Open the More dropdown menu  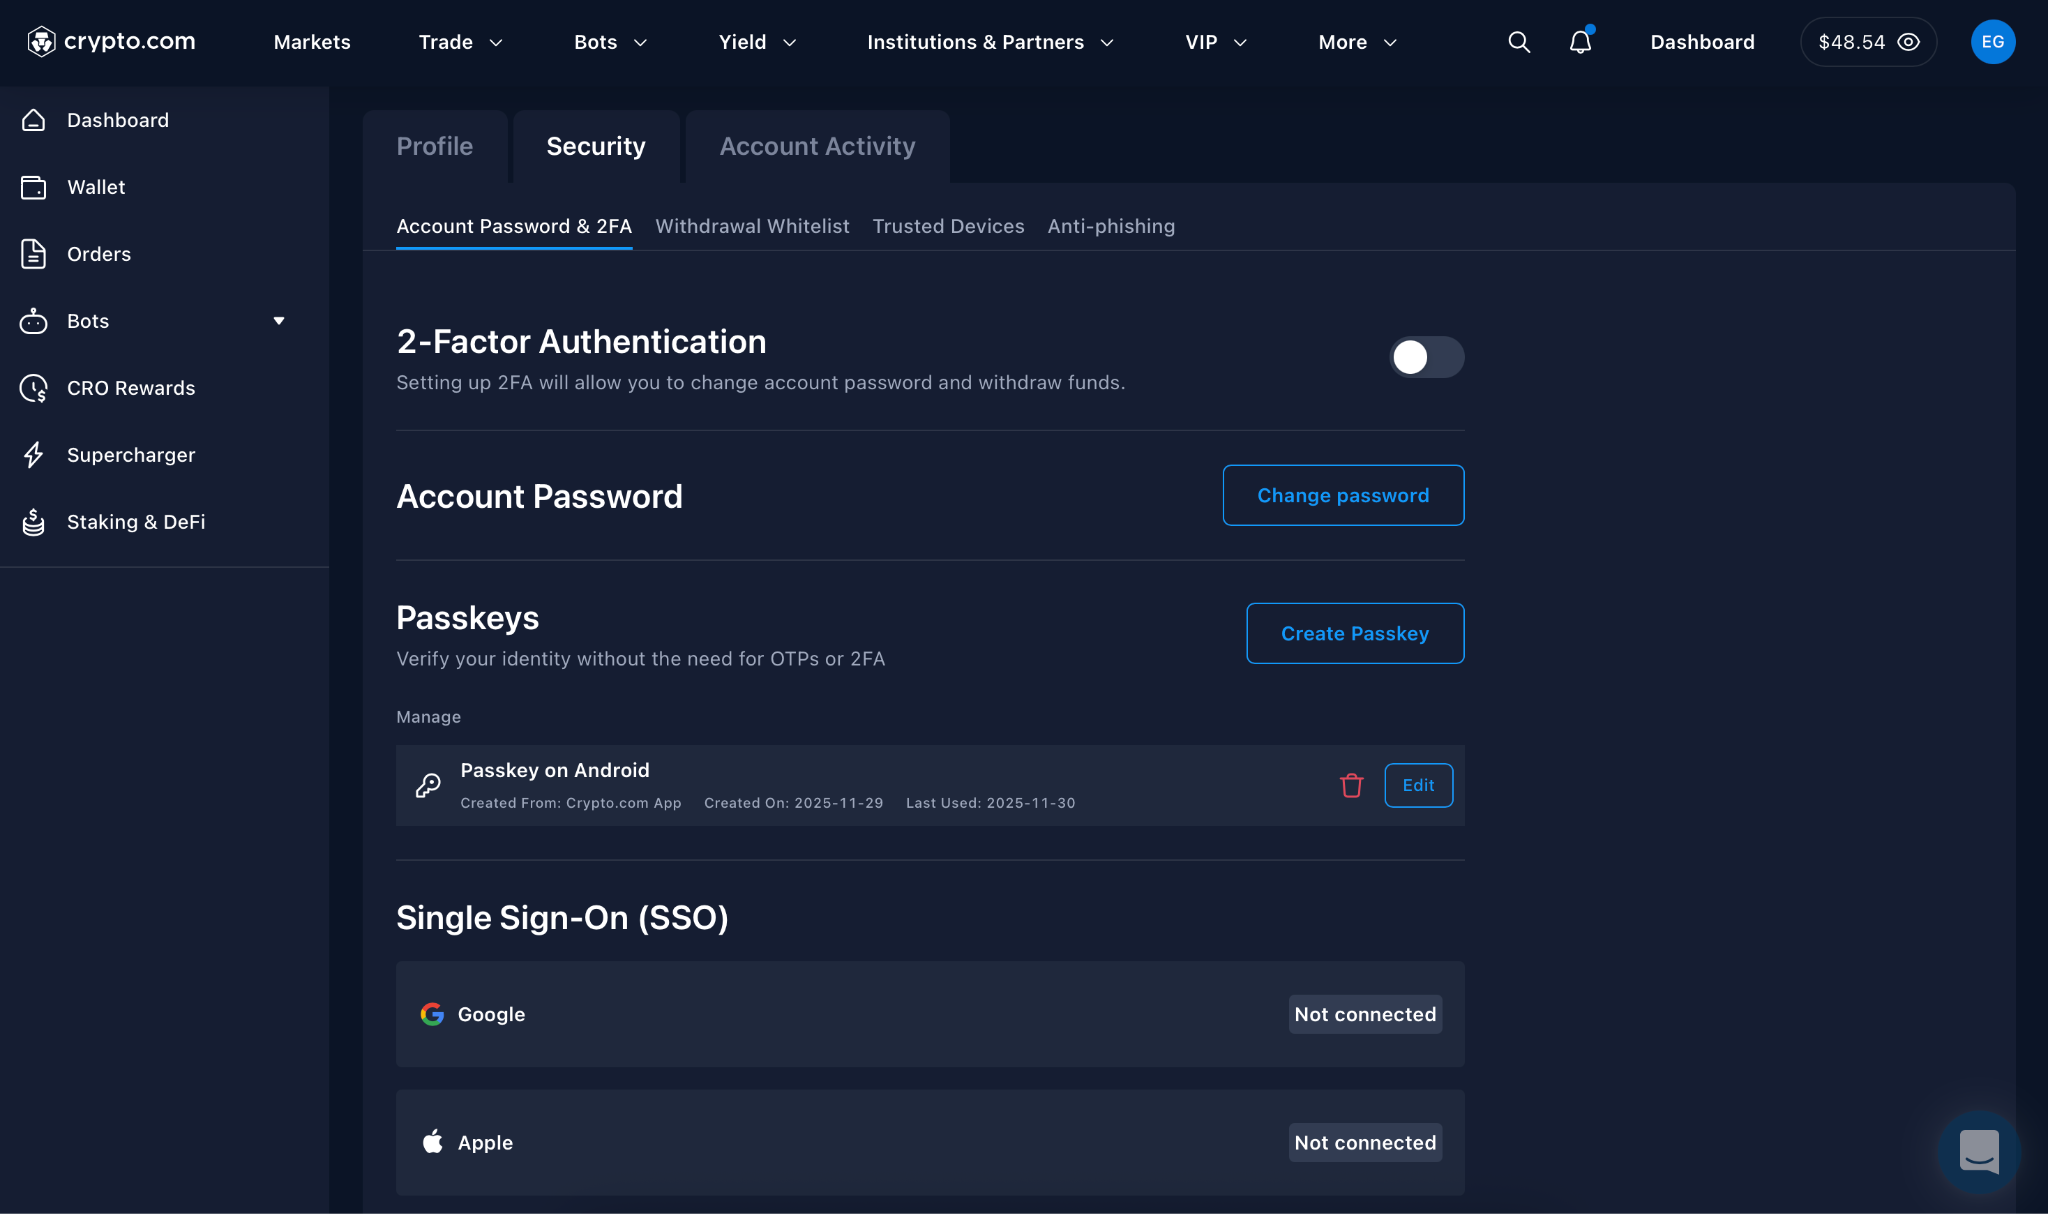point(1355,42)
